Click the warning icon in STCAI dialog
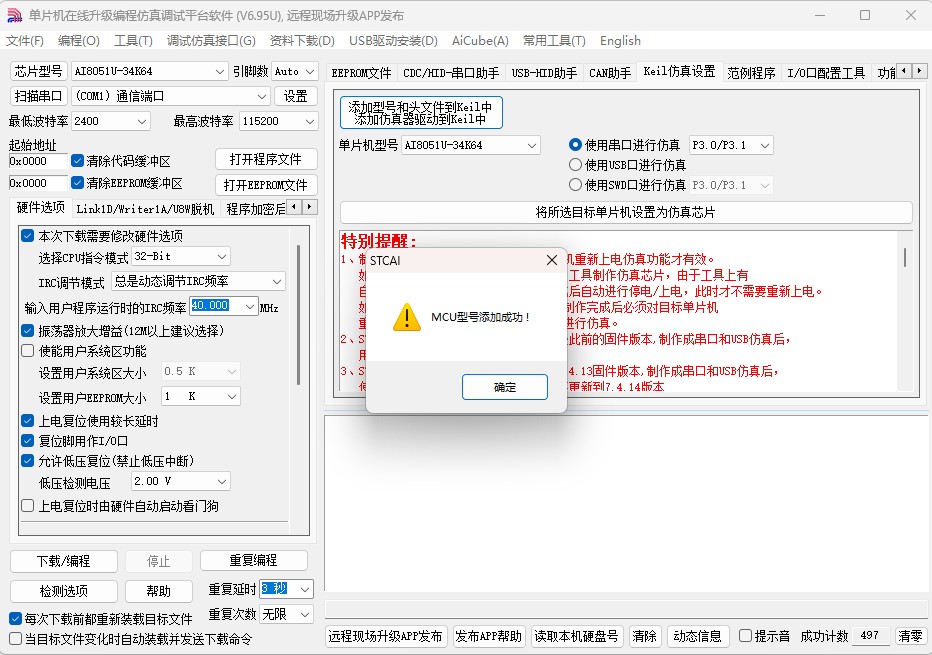Viewport: 932px width, 655px height. coord(407,317)
